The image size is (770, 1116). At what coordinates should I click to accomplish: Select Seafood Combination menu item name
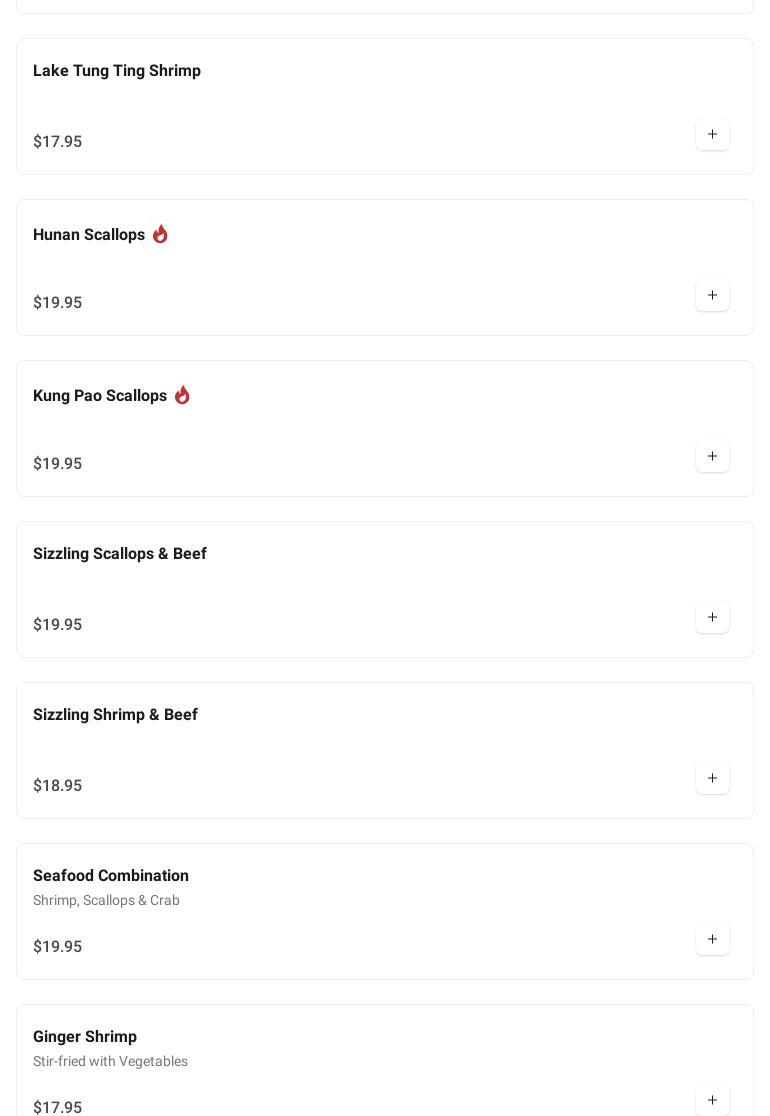click(111, 876)
